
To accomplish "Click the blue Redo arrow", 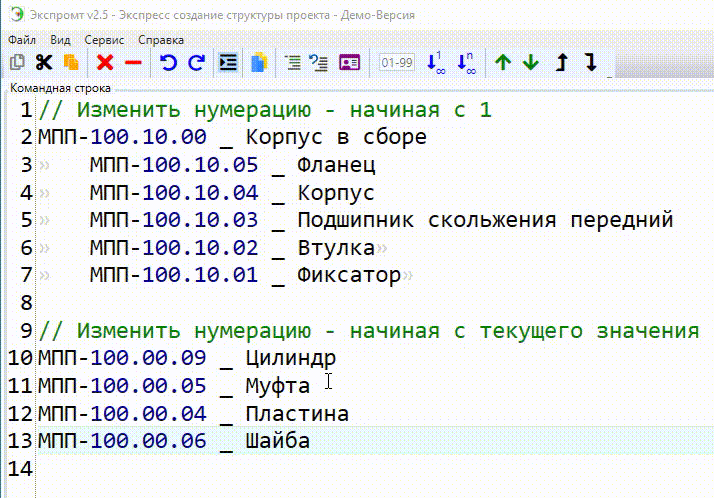I will (x=197, y=62).
